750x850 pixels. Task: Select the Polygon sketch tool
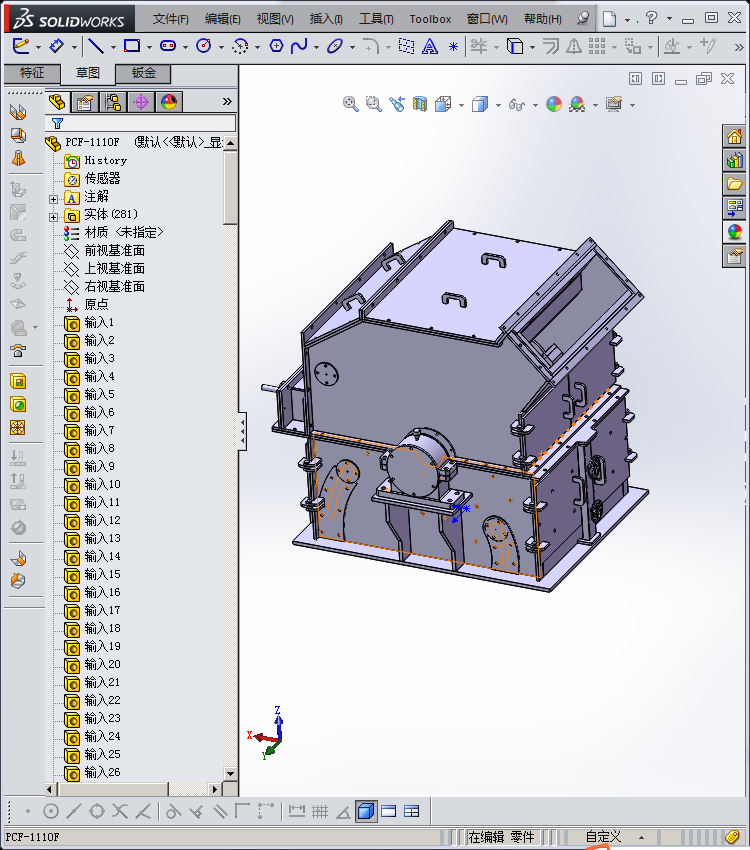(x=276, y=46)
